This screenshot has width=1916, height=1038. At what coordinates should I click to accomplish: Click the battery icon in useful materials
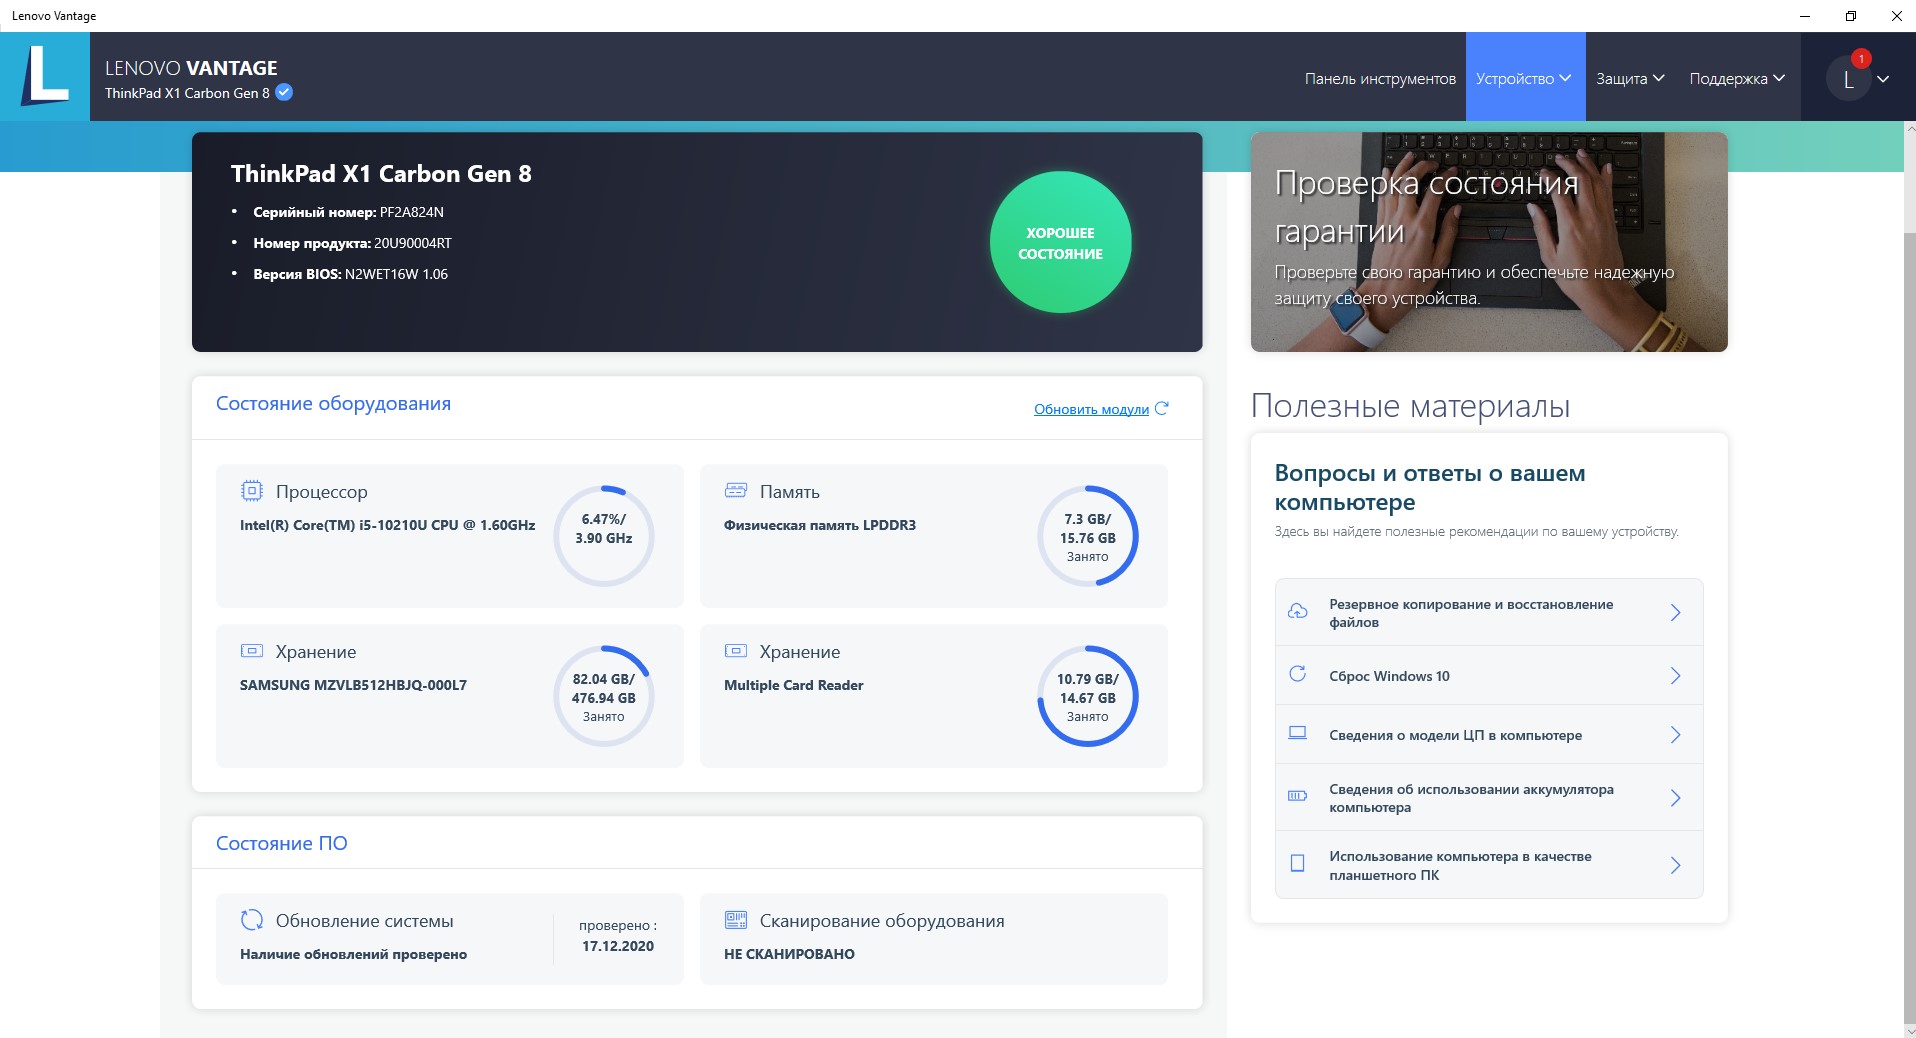1297,797
